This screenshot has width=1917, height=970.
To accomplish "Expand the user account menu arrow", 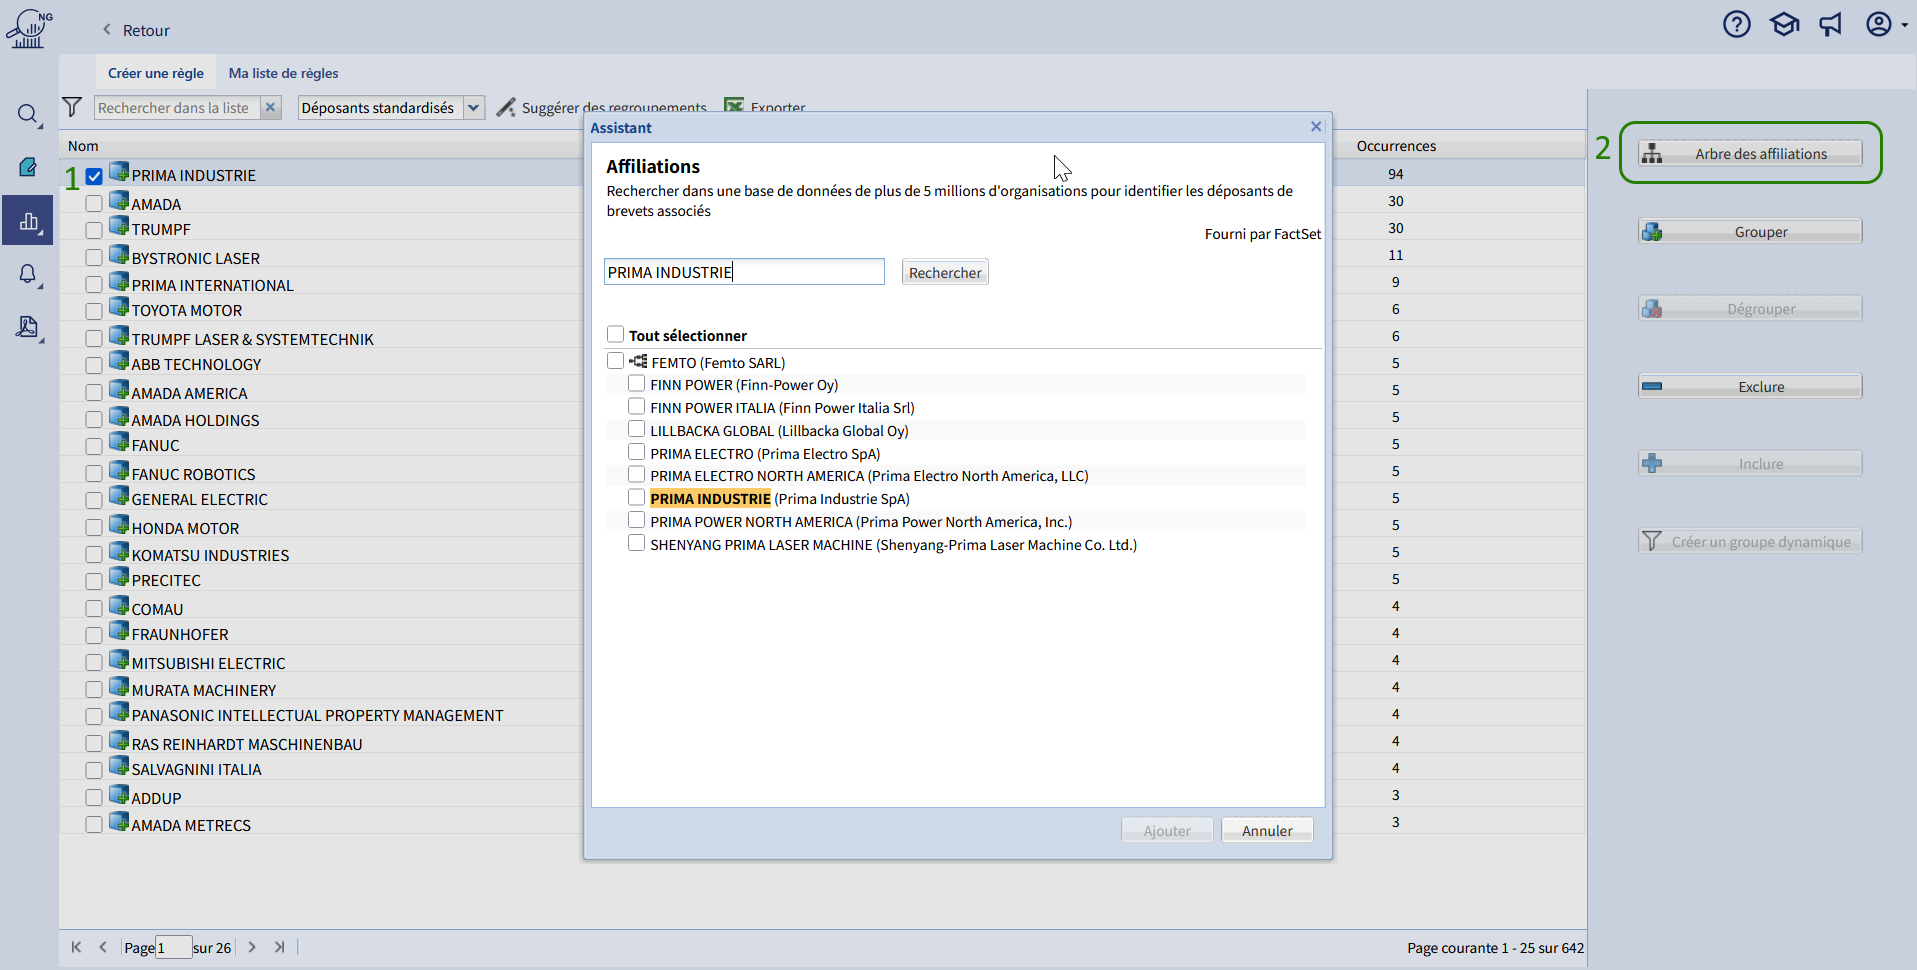I will point(1905,25).
